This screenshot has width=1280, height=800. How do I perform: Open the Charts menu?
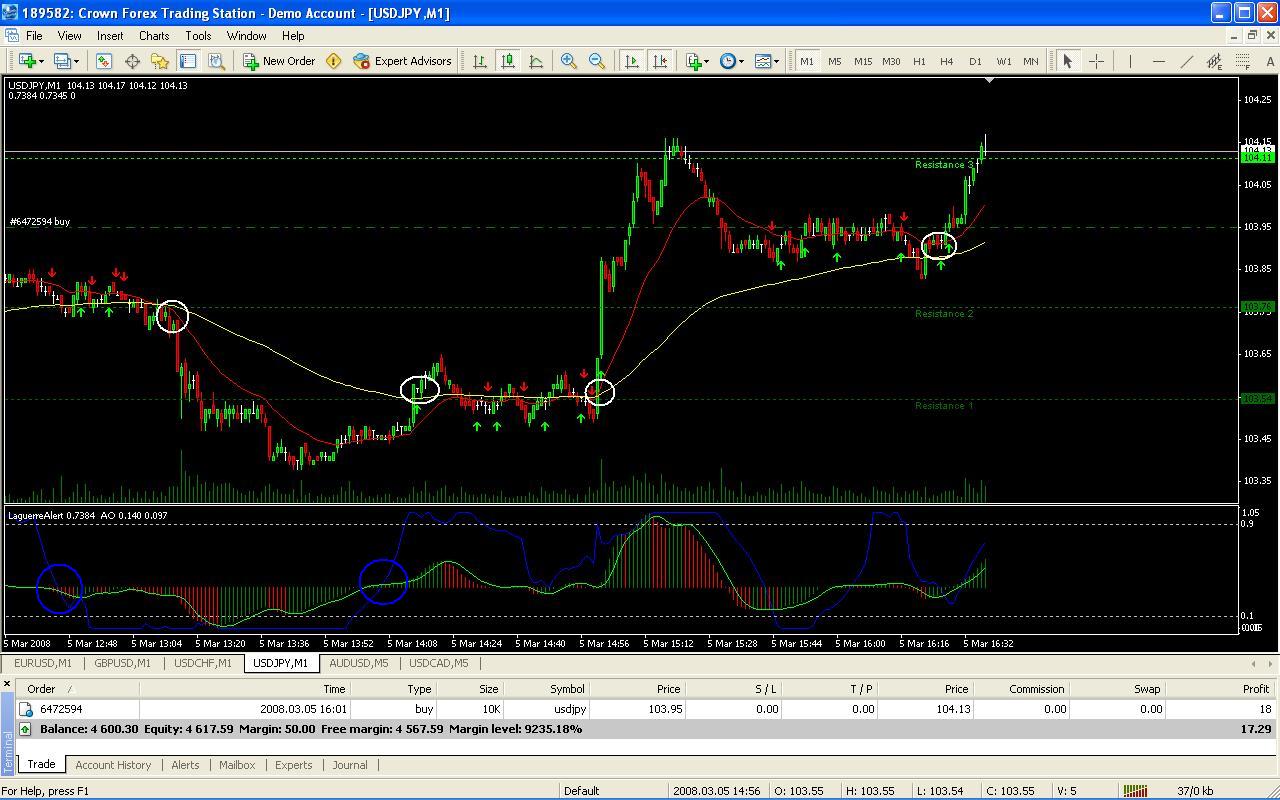tap(154, 35)
